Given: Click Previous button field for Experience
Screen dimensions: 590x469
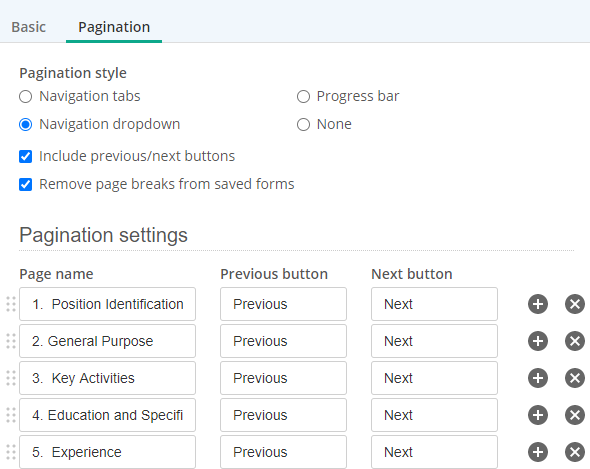Looking at the screenshot, I should (x=283, y=452).
